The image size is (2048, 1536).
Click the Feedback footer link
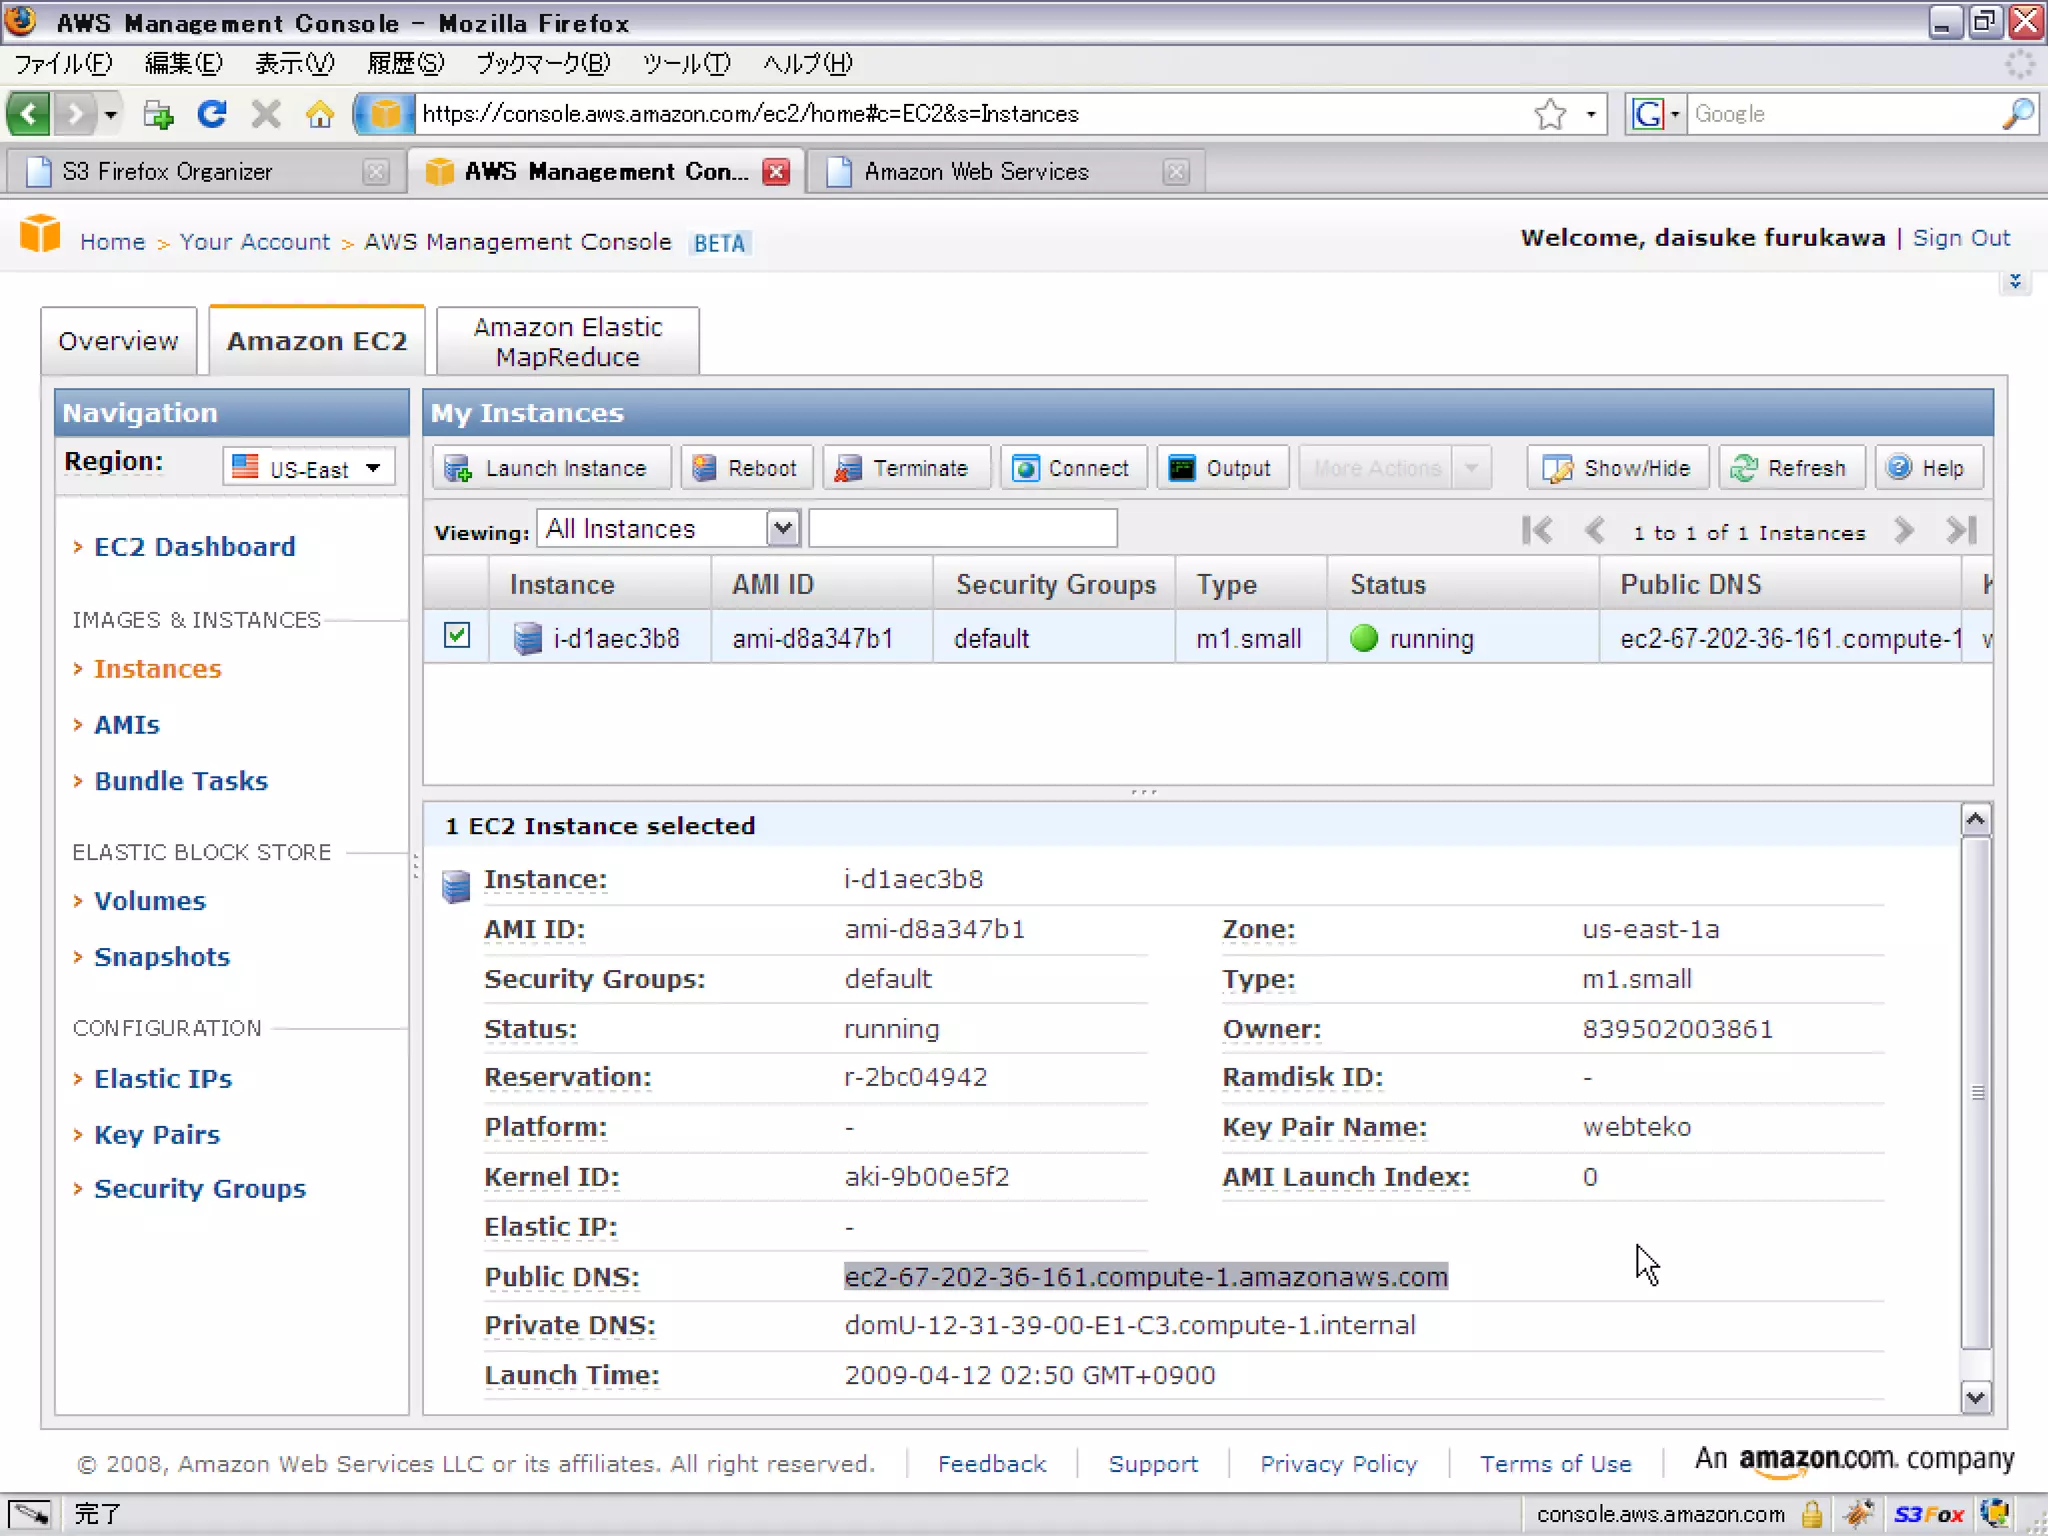tap(992, 1464)
